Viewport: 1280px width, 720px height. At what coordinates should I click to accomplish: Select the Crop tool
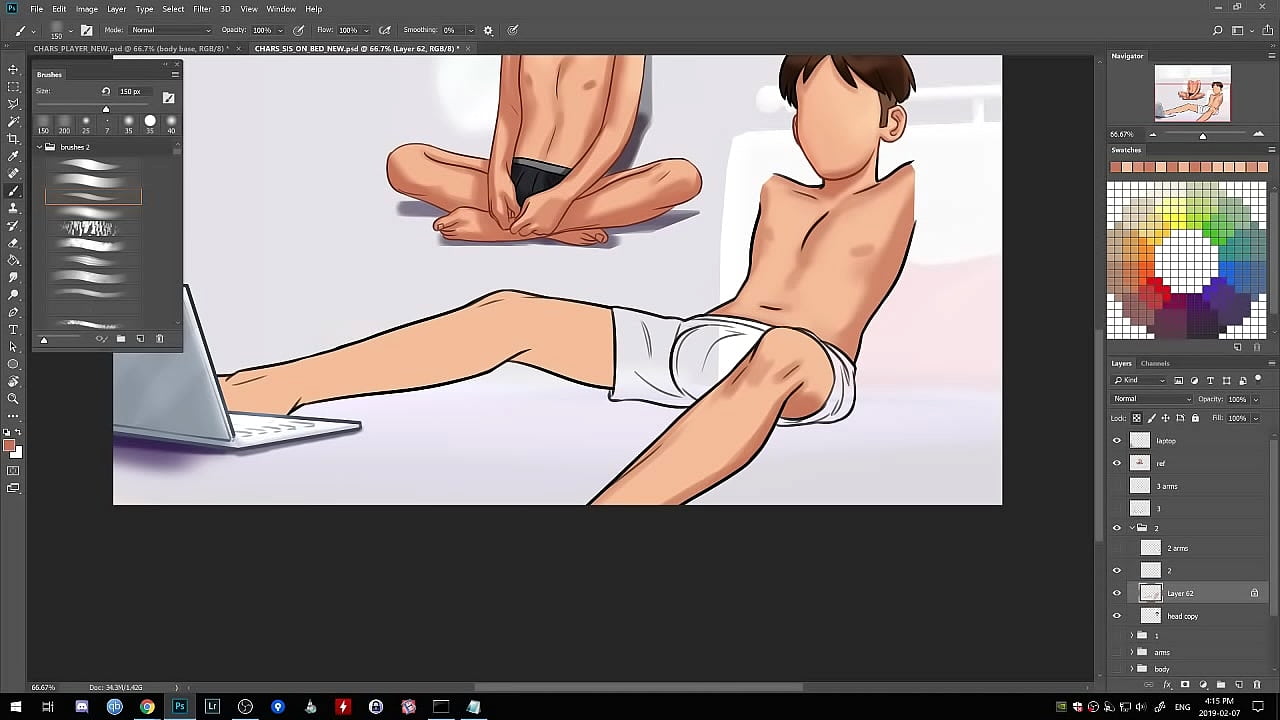(13, 138)
